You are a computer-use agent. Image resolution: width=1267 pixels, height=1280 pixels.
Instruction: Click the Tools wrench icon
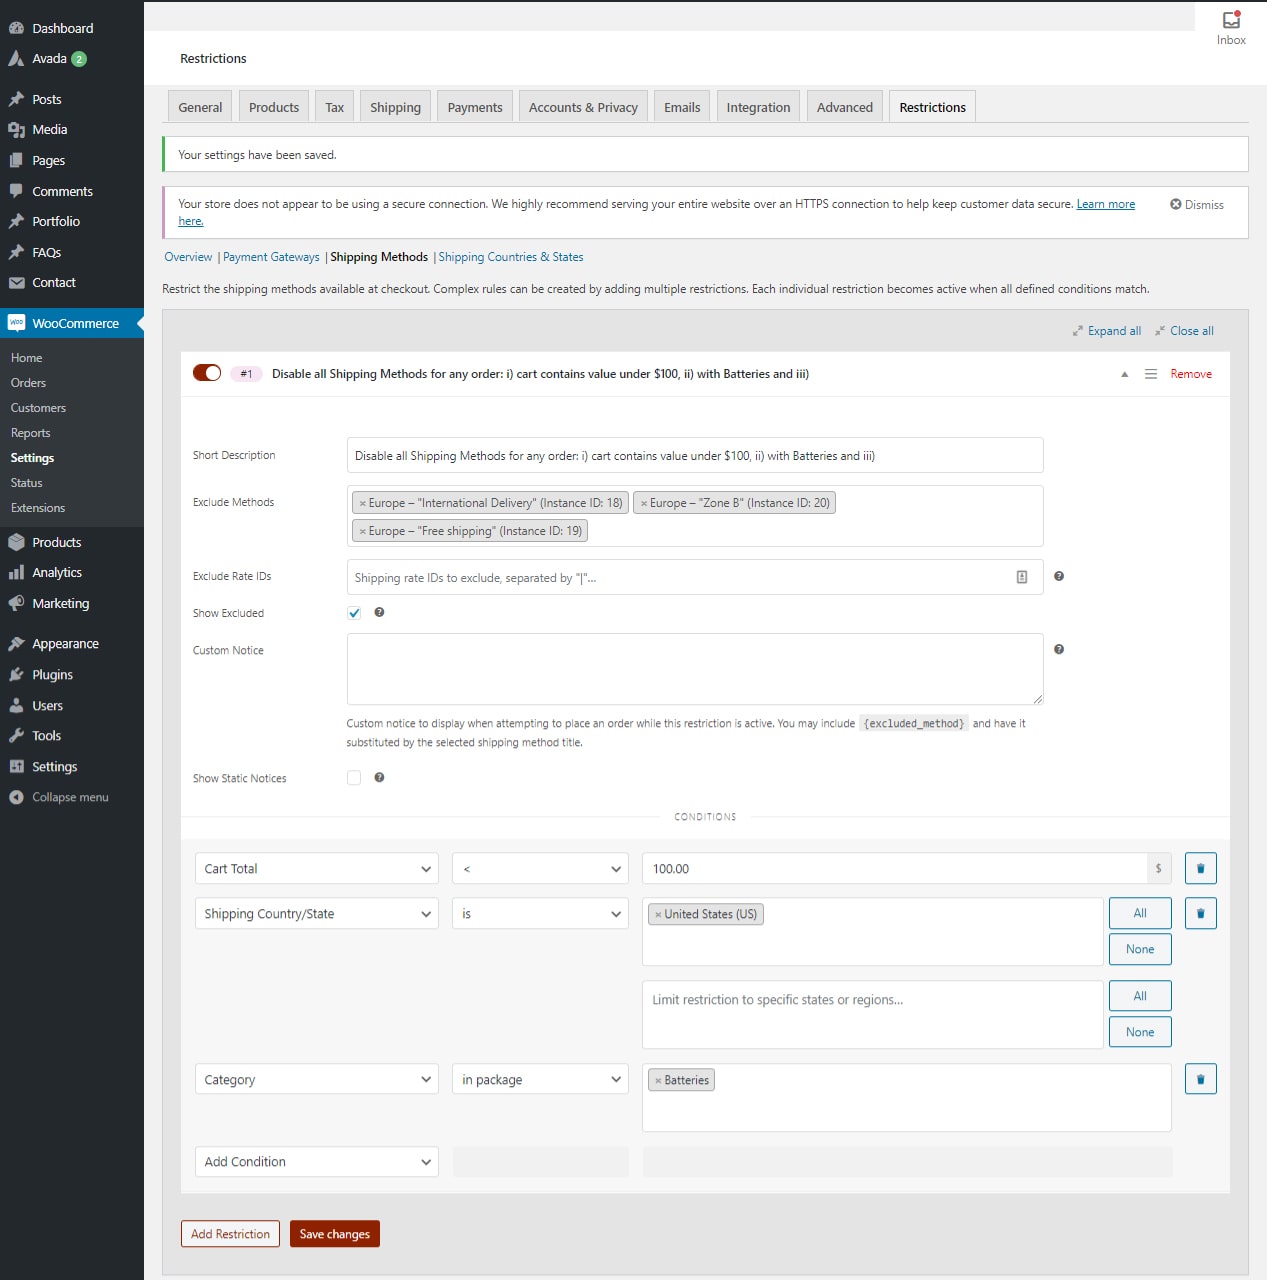coord(16,735)
